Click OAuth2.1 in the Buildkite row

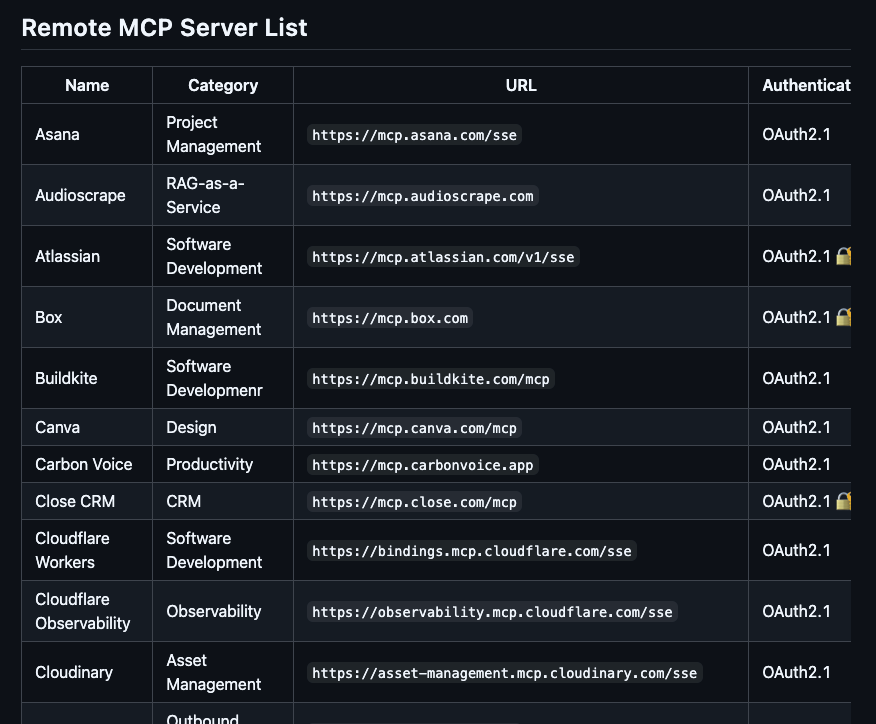pyautogui.click(x=796, y=378)
